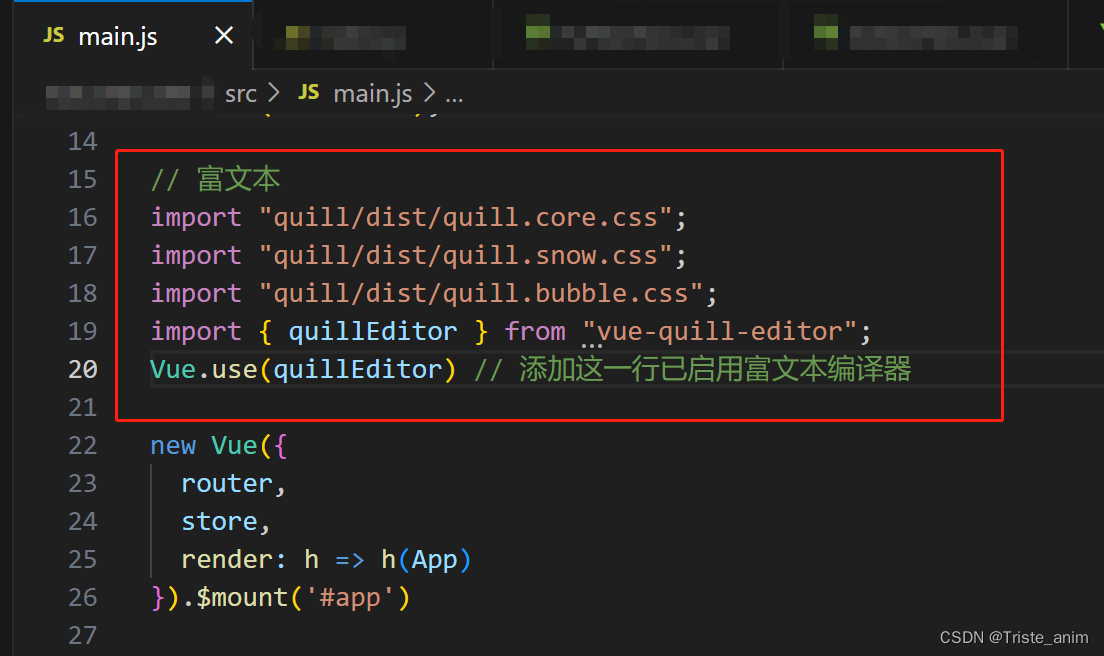Screen dimensions: 1104x656
Task: Click the yellow JS icon in the breadcrumb bar
Action: point(308,93)
